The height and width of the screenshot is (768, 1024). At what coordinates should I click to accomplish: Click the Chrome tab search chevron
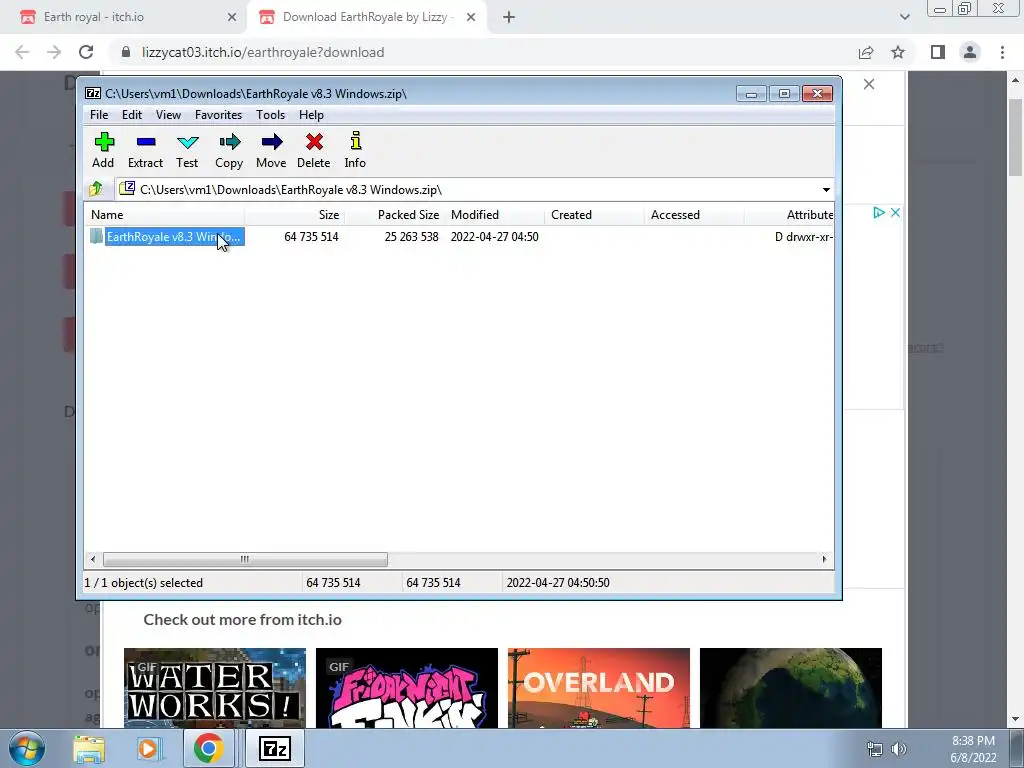(x=904, y=18)
